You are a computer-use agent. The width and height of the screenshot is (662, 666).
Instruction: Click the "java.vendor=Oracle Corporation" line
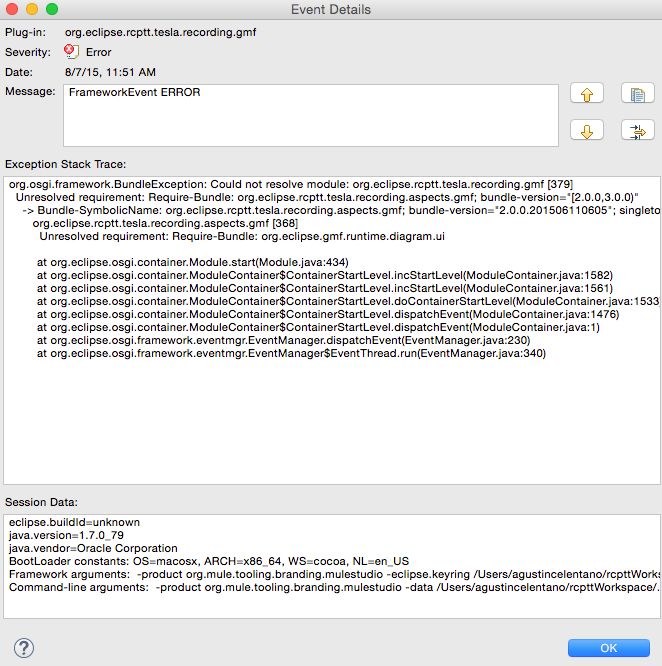pyautogui.click(x=93, y=548)
